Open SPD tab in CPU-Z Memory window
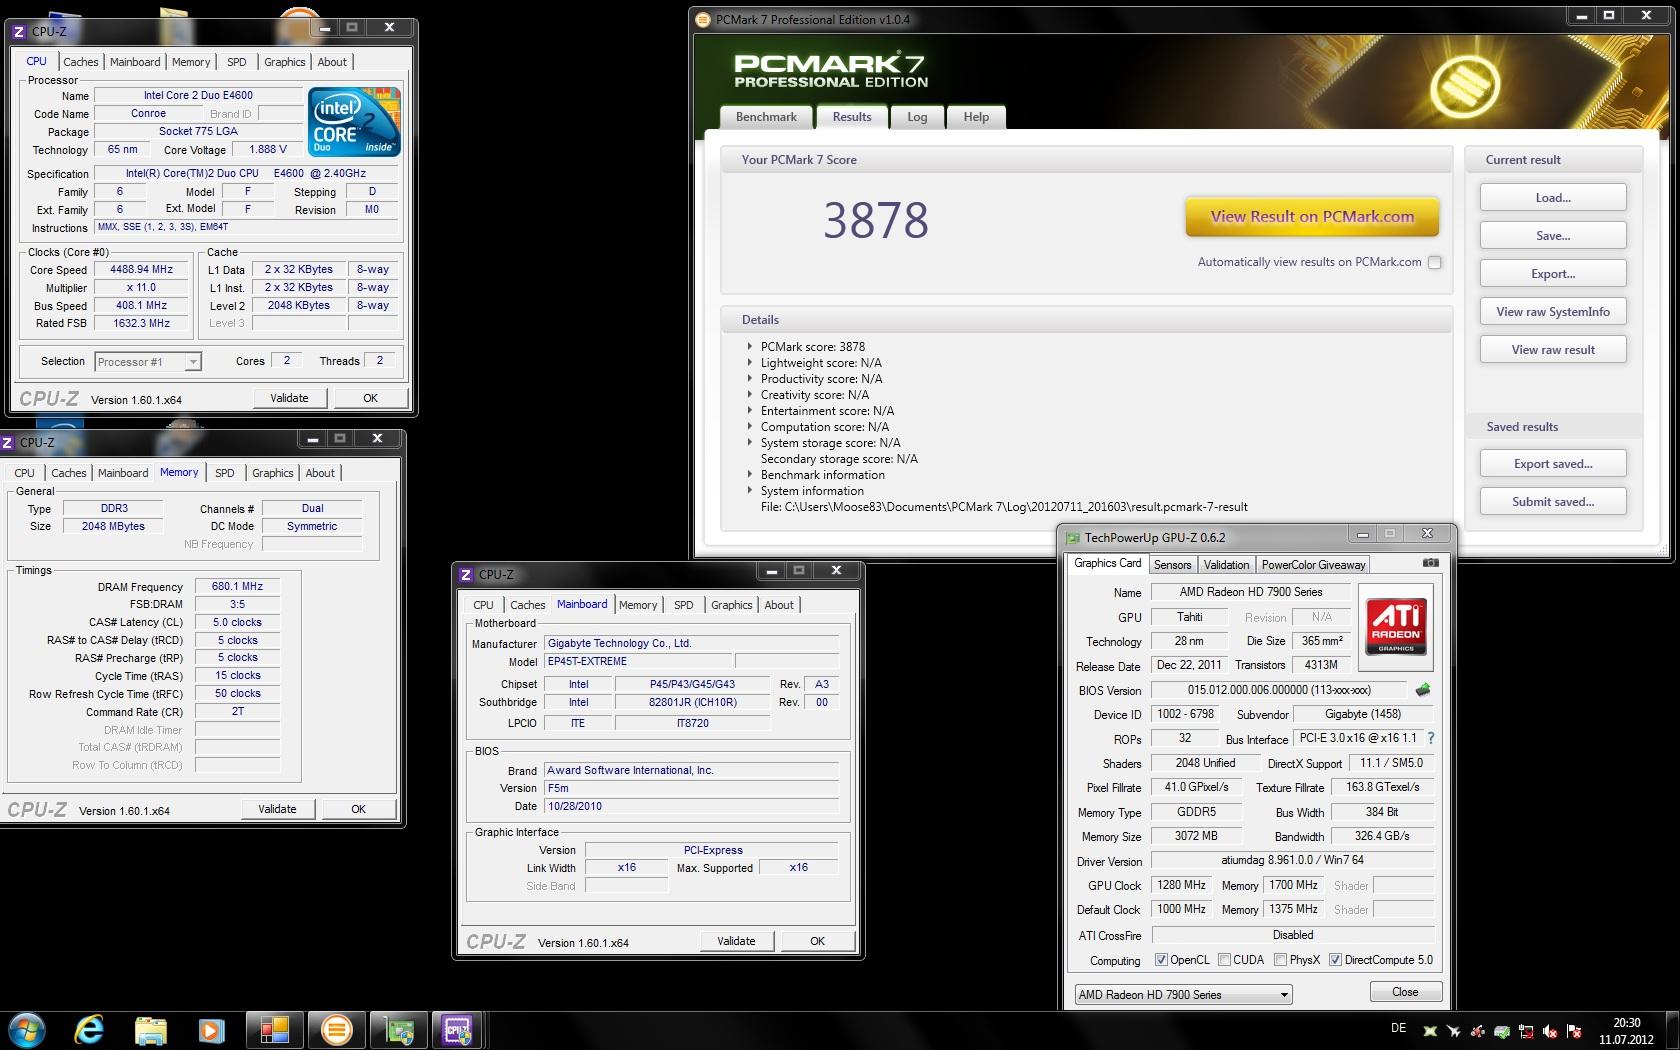 tap(225, 473)
